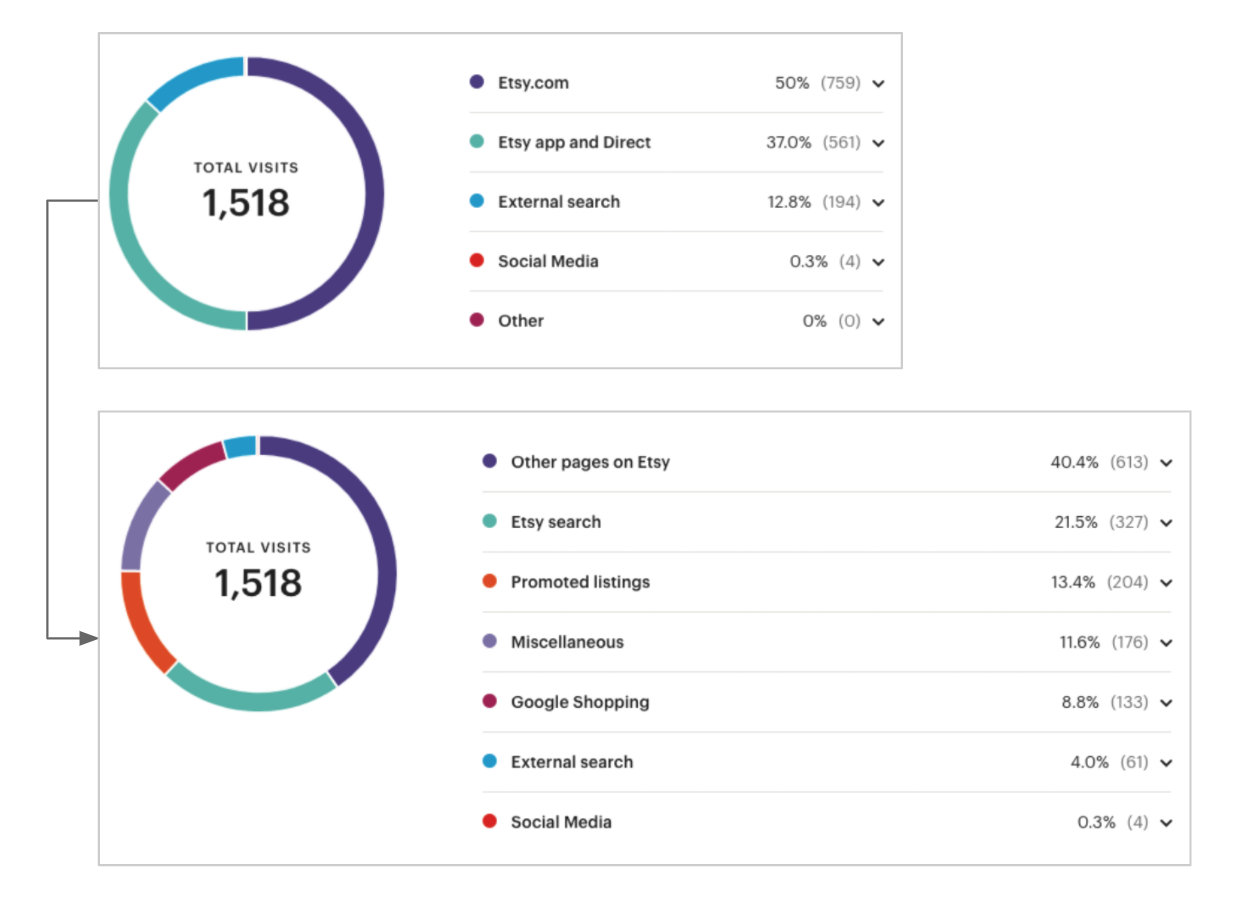Expand the Etsy.com row chevron
This screenshot has width=1240, height=906.
tap(878, 83)
